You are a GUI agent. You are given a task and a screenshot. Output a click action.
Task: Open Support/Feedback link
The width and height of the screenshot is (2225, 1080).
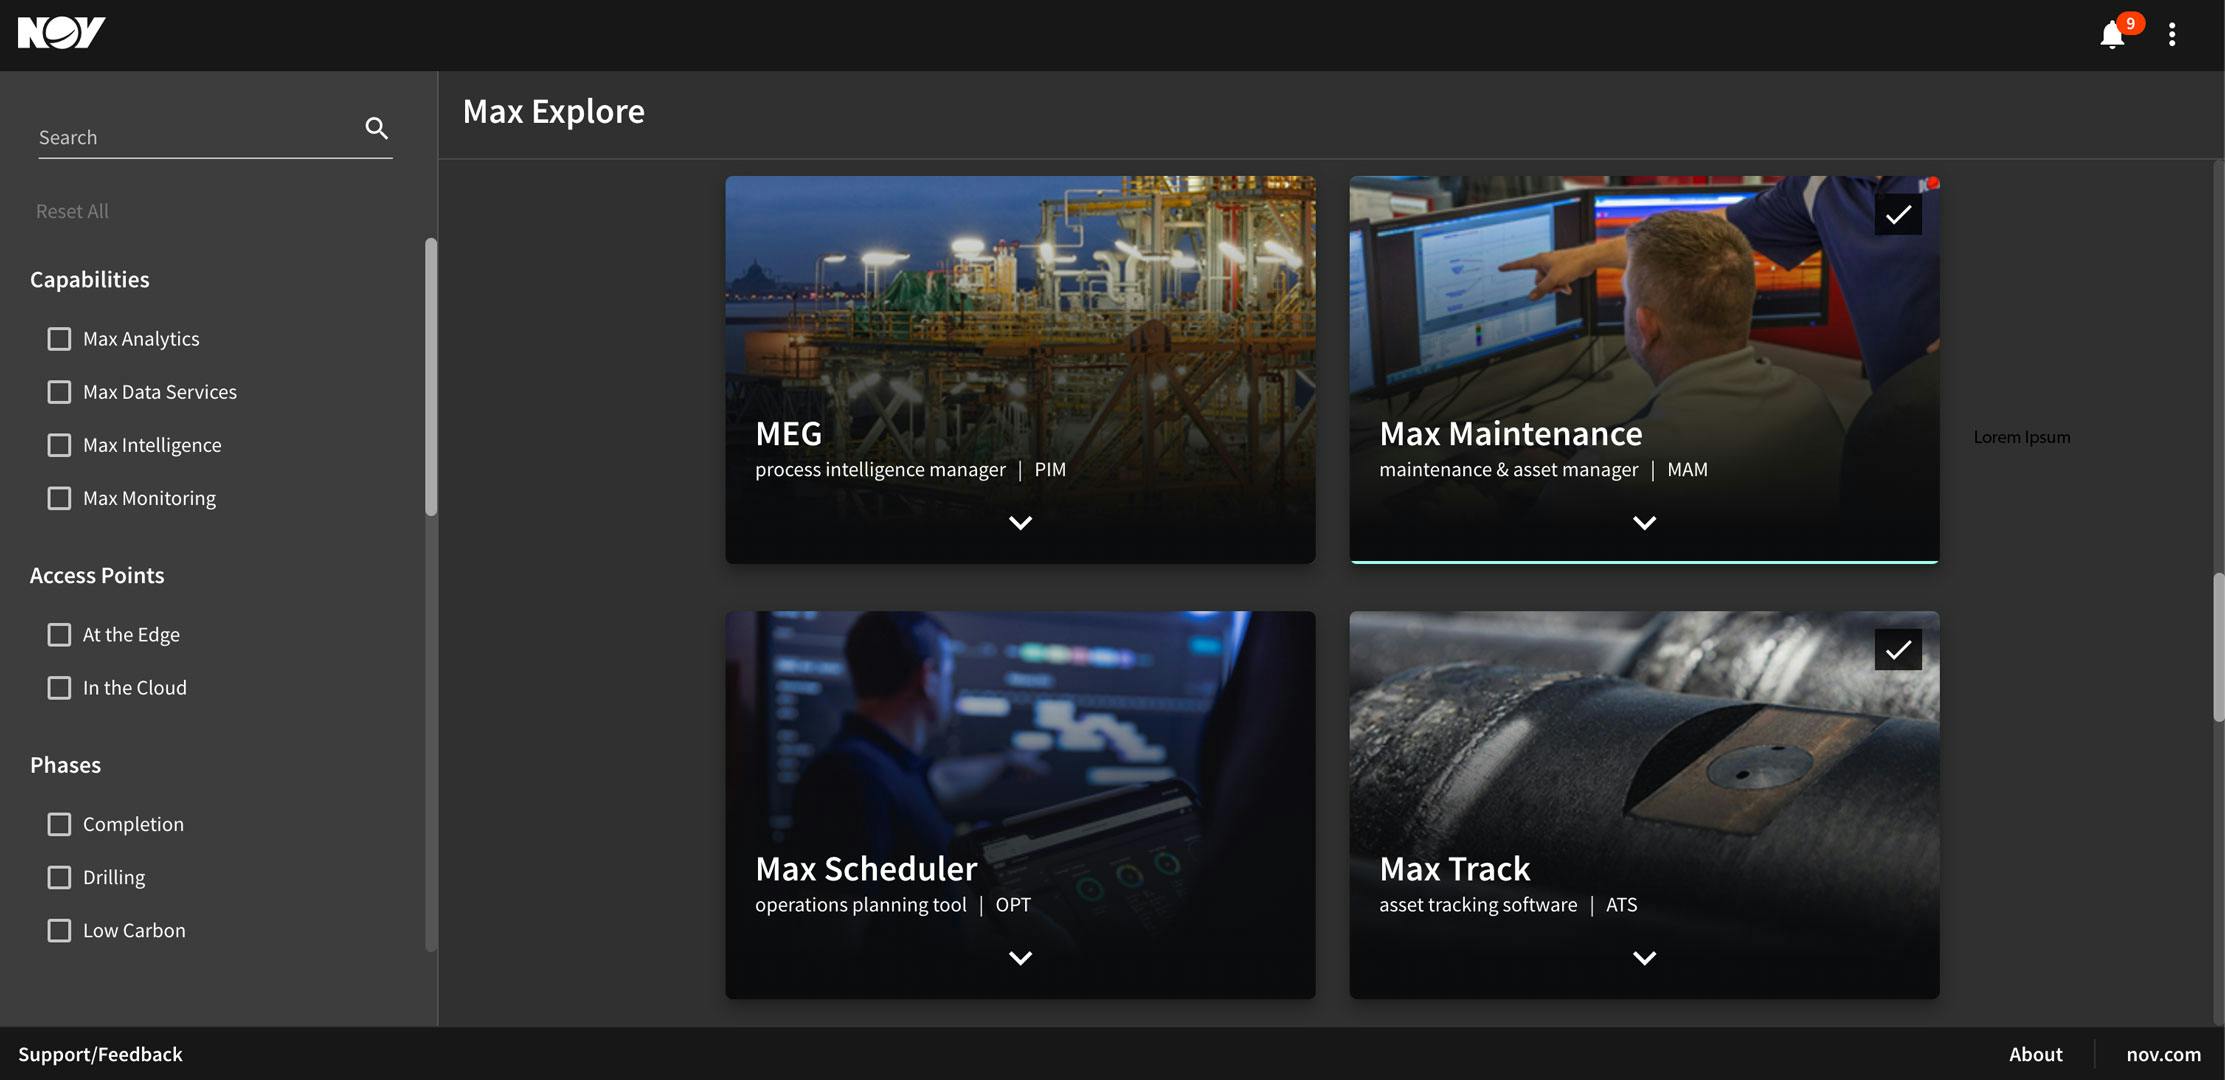point(100,1054)
